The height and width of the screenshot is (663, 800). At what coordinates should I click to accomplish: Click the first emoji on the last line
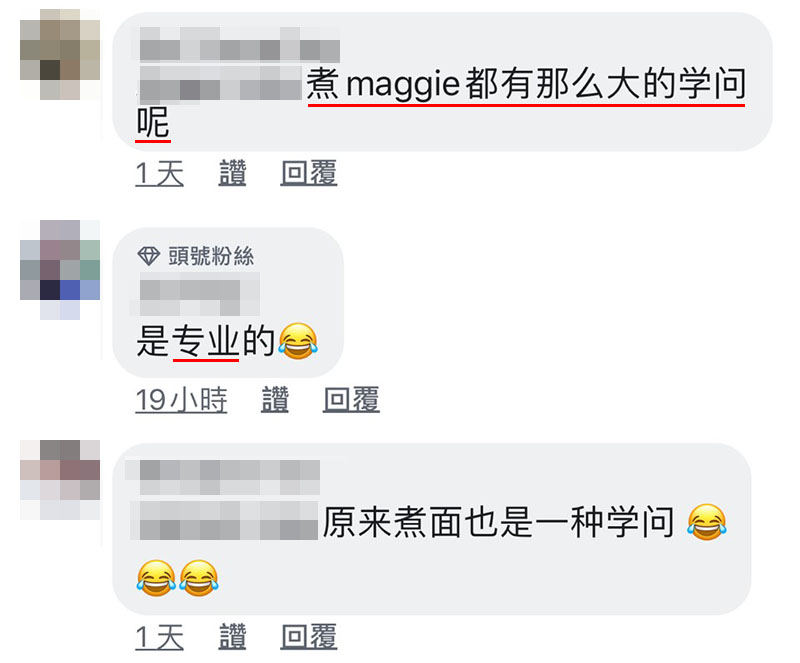156,578
